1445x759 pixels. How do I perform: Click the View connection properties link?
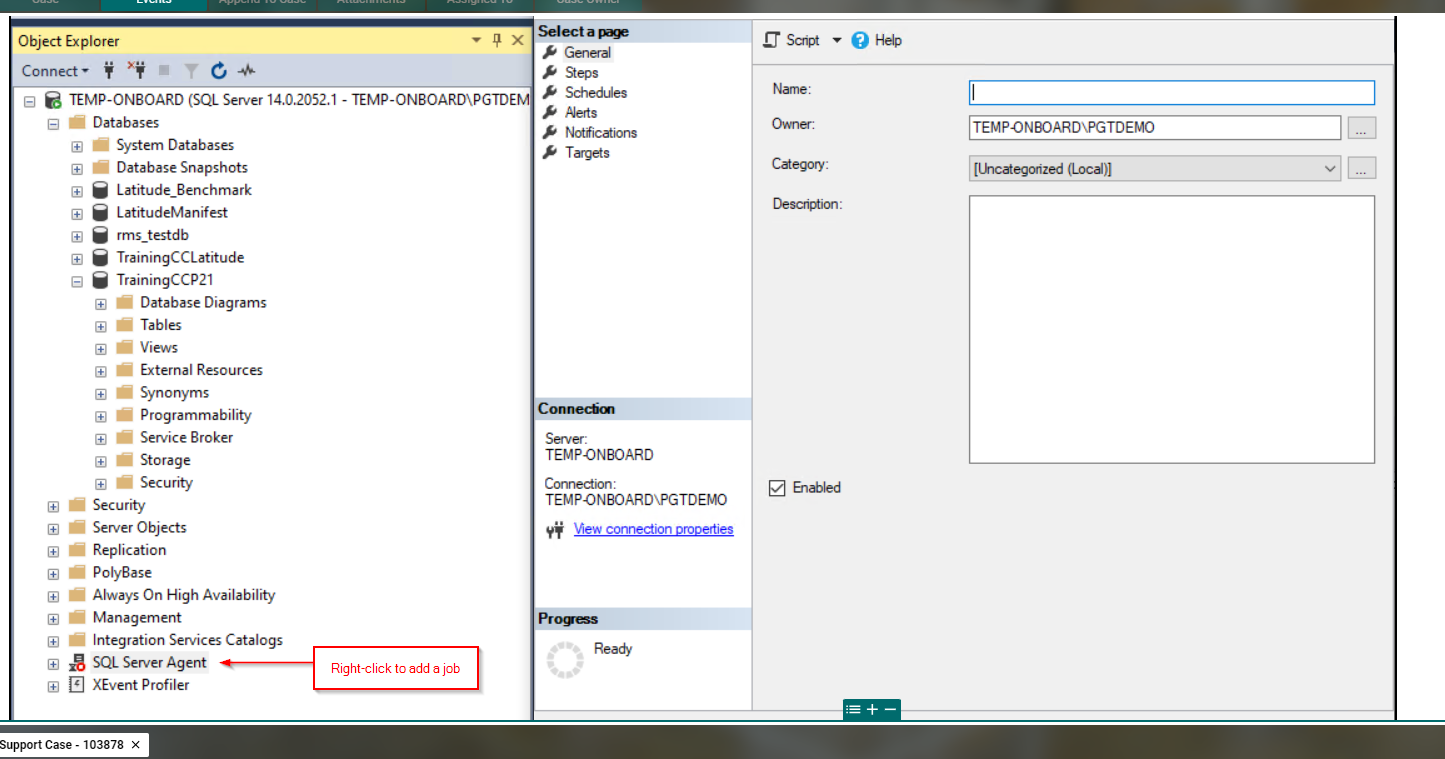tap(653, 529)
